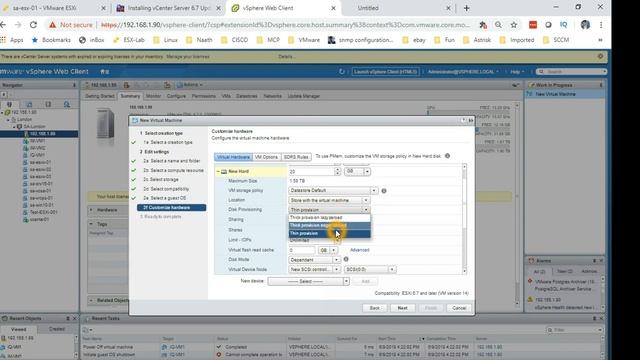Choose Thin provision from dropdown list
The width and height of the screenshot is (640, 360).
329,233
